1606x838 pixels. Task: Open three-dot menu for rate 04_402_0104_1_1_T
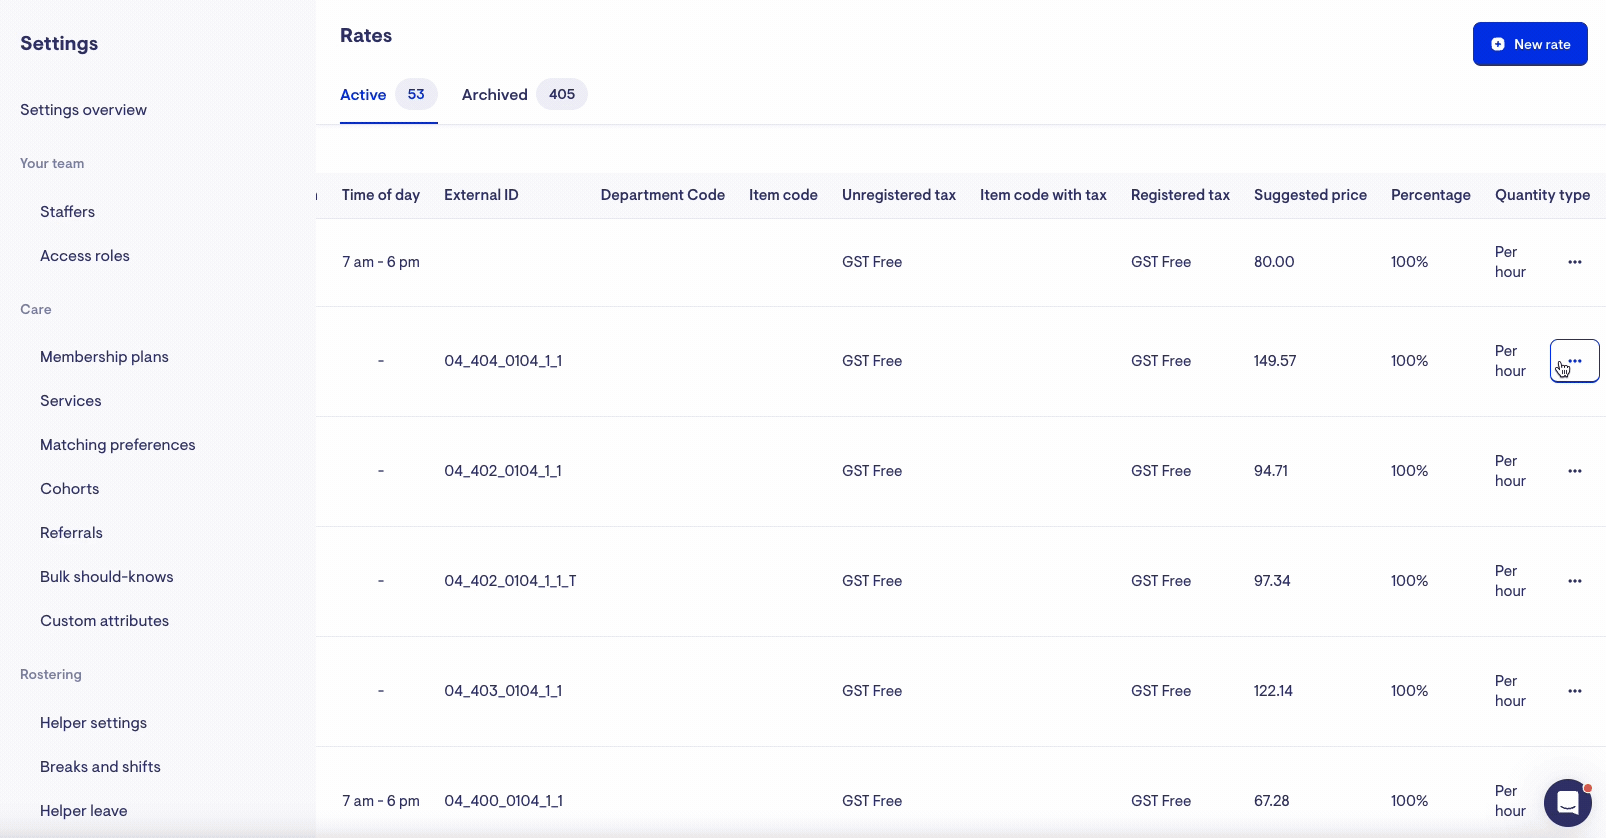pyautogui.click(x=1574, y=581)
